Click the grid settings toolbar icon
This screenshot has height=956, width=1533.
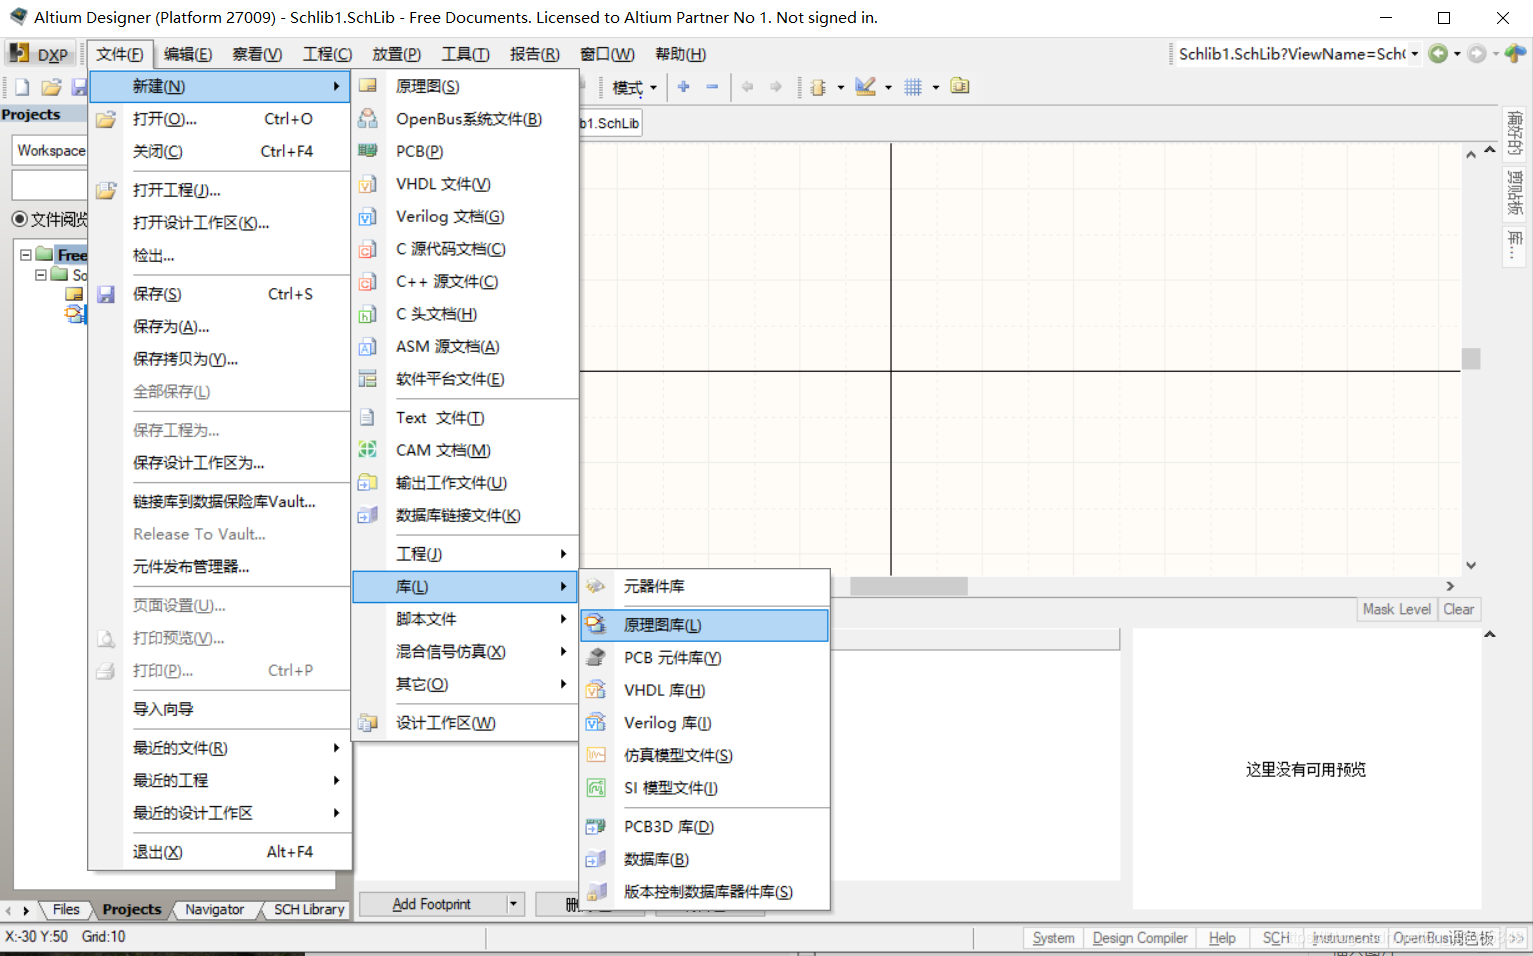913,87
